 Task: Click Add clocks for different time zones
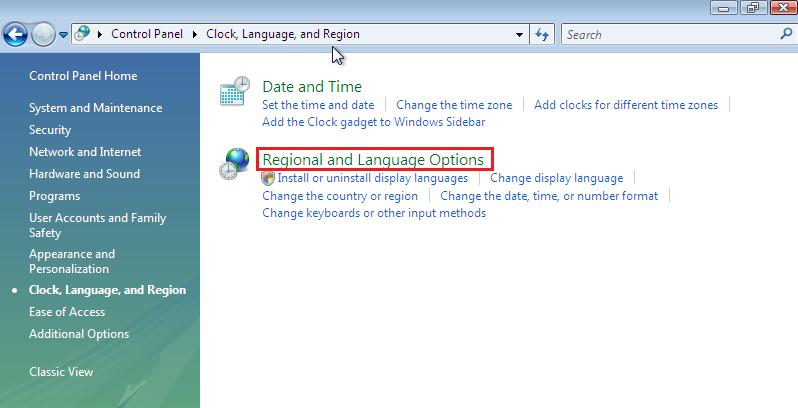tap(626, 105)
